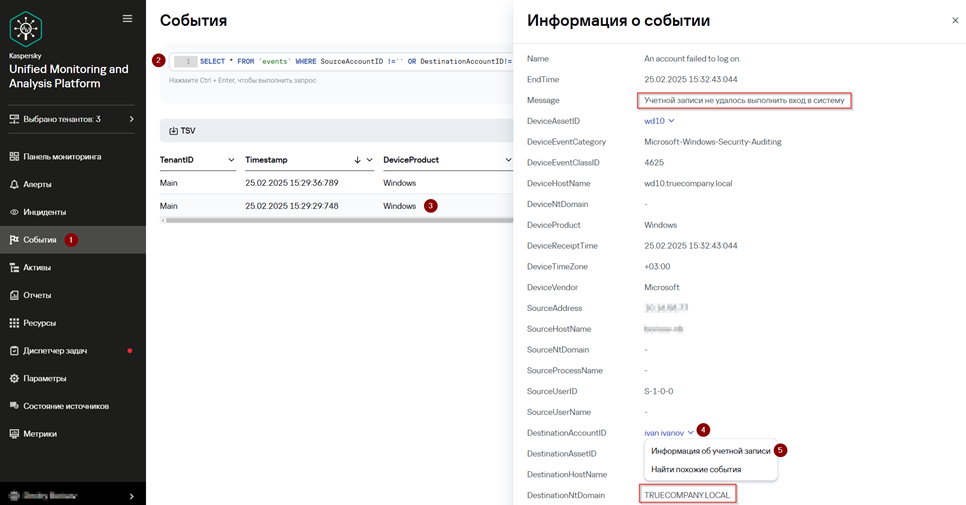
Task: Export events with TSV button
Action: pos(182,131)
